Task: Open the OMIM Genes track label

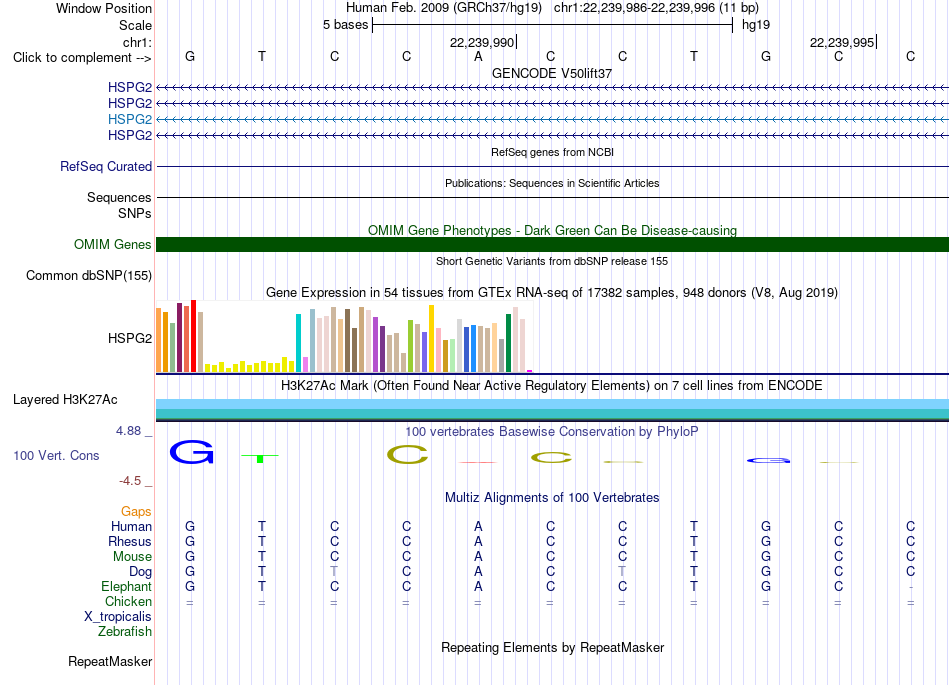Action: click(x=112, y=244)
